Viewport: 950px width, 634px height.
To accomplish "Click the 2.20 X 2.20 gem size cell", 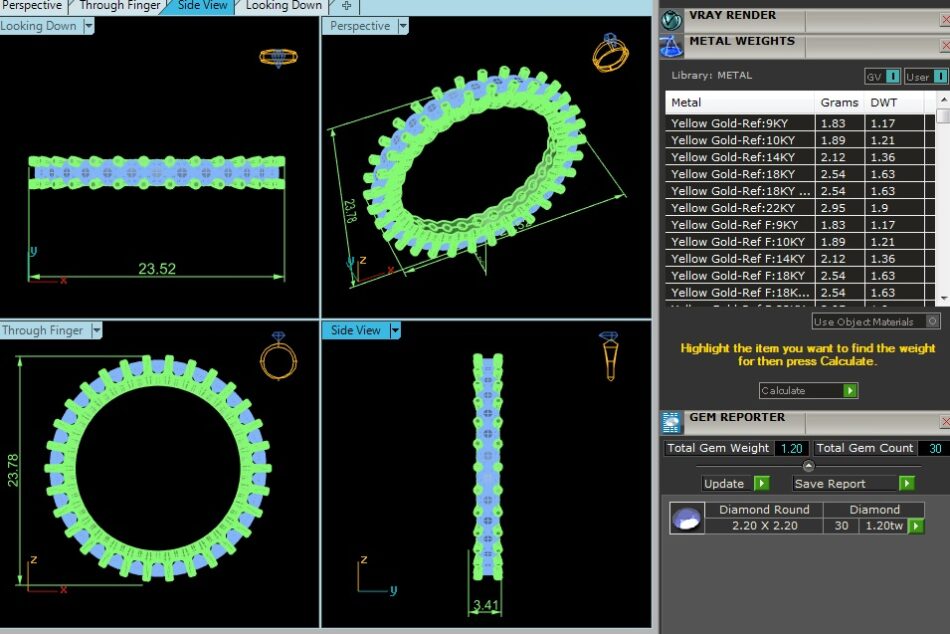I will (764, 526).
